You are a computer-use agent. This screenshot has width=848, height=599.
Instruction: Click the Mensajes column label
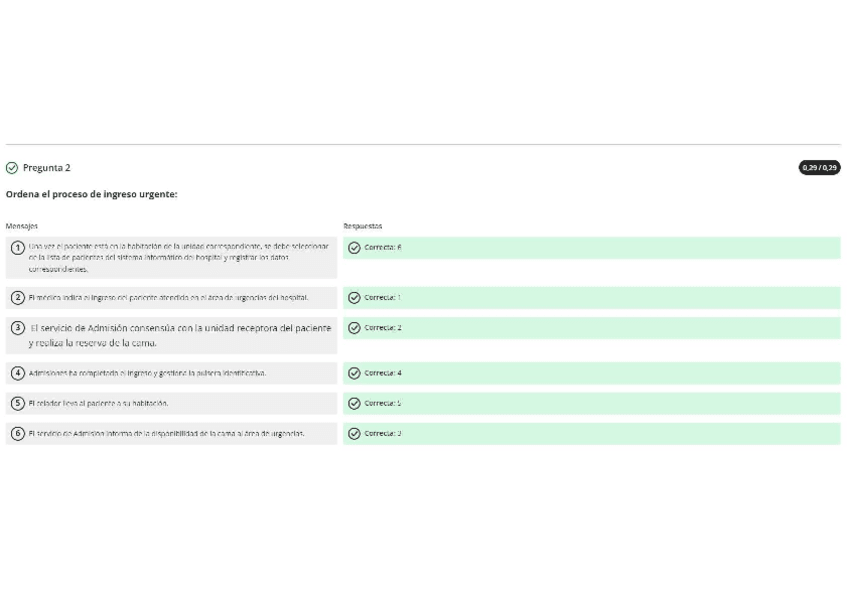pos(22,226)
